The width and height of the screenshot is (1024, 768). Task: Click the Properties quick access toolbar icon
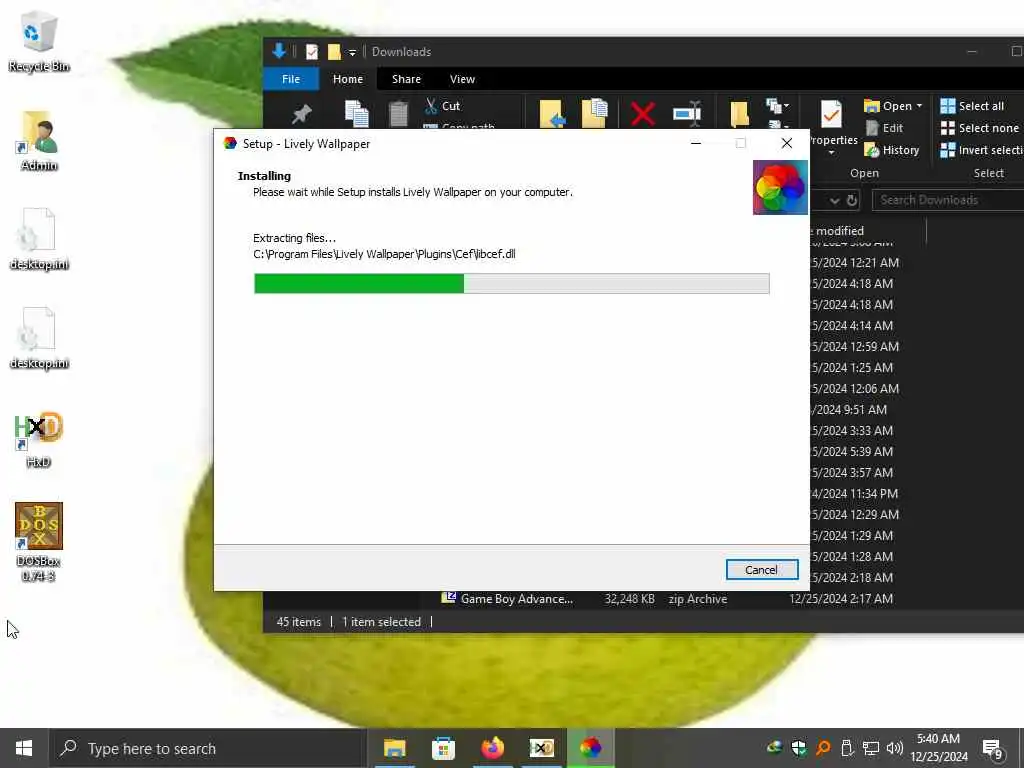point(312,52)
